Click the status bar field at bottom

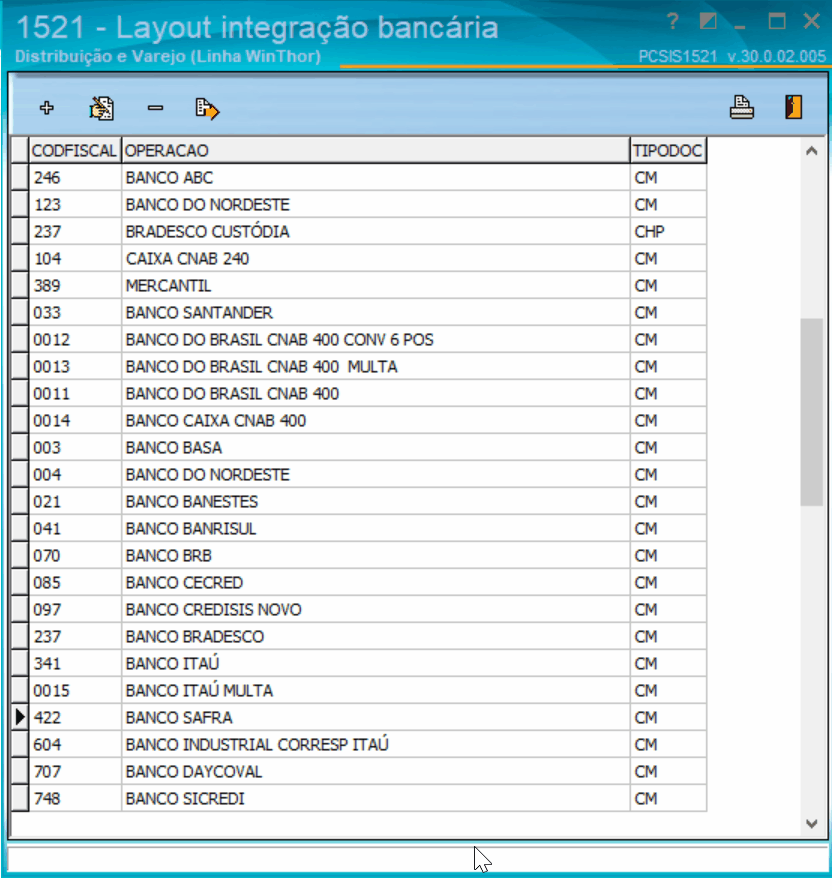[418, 859]
